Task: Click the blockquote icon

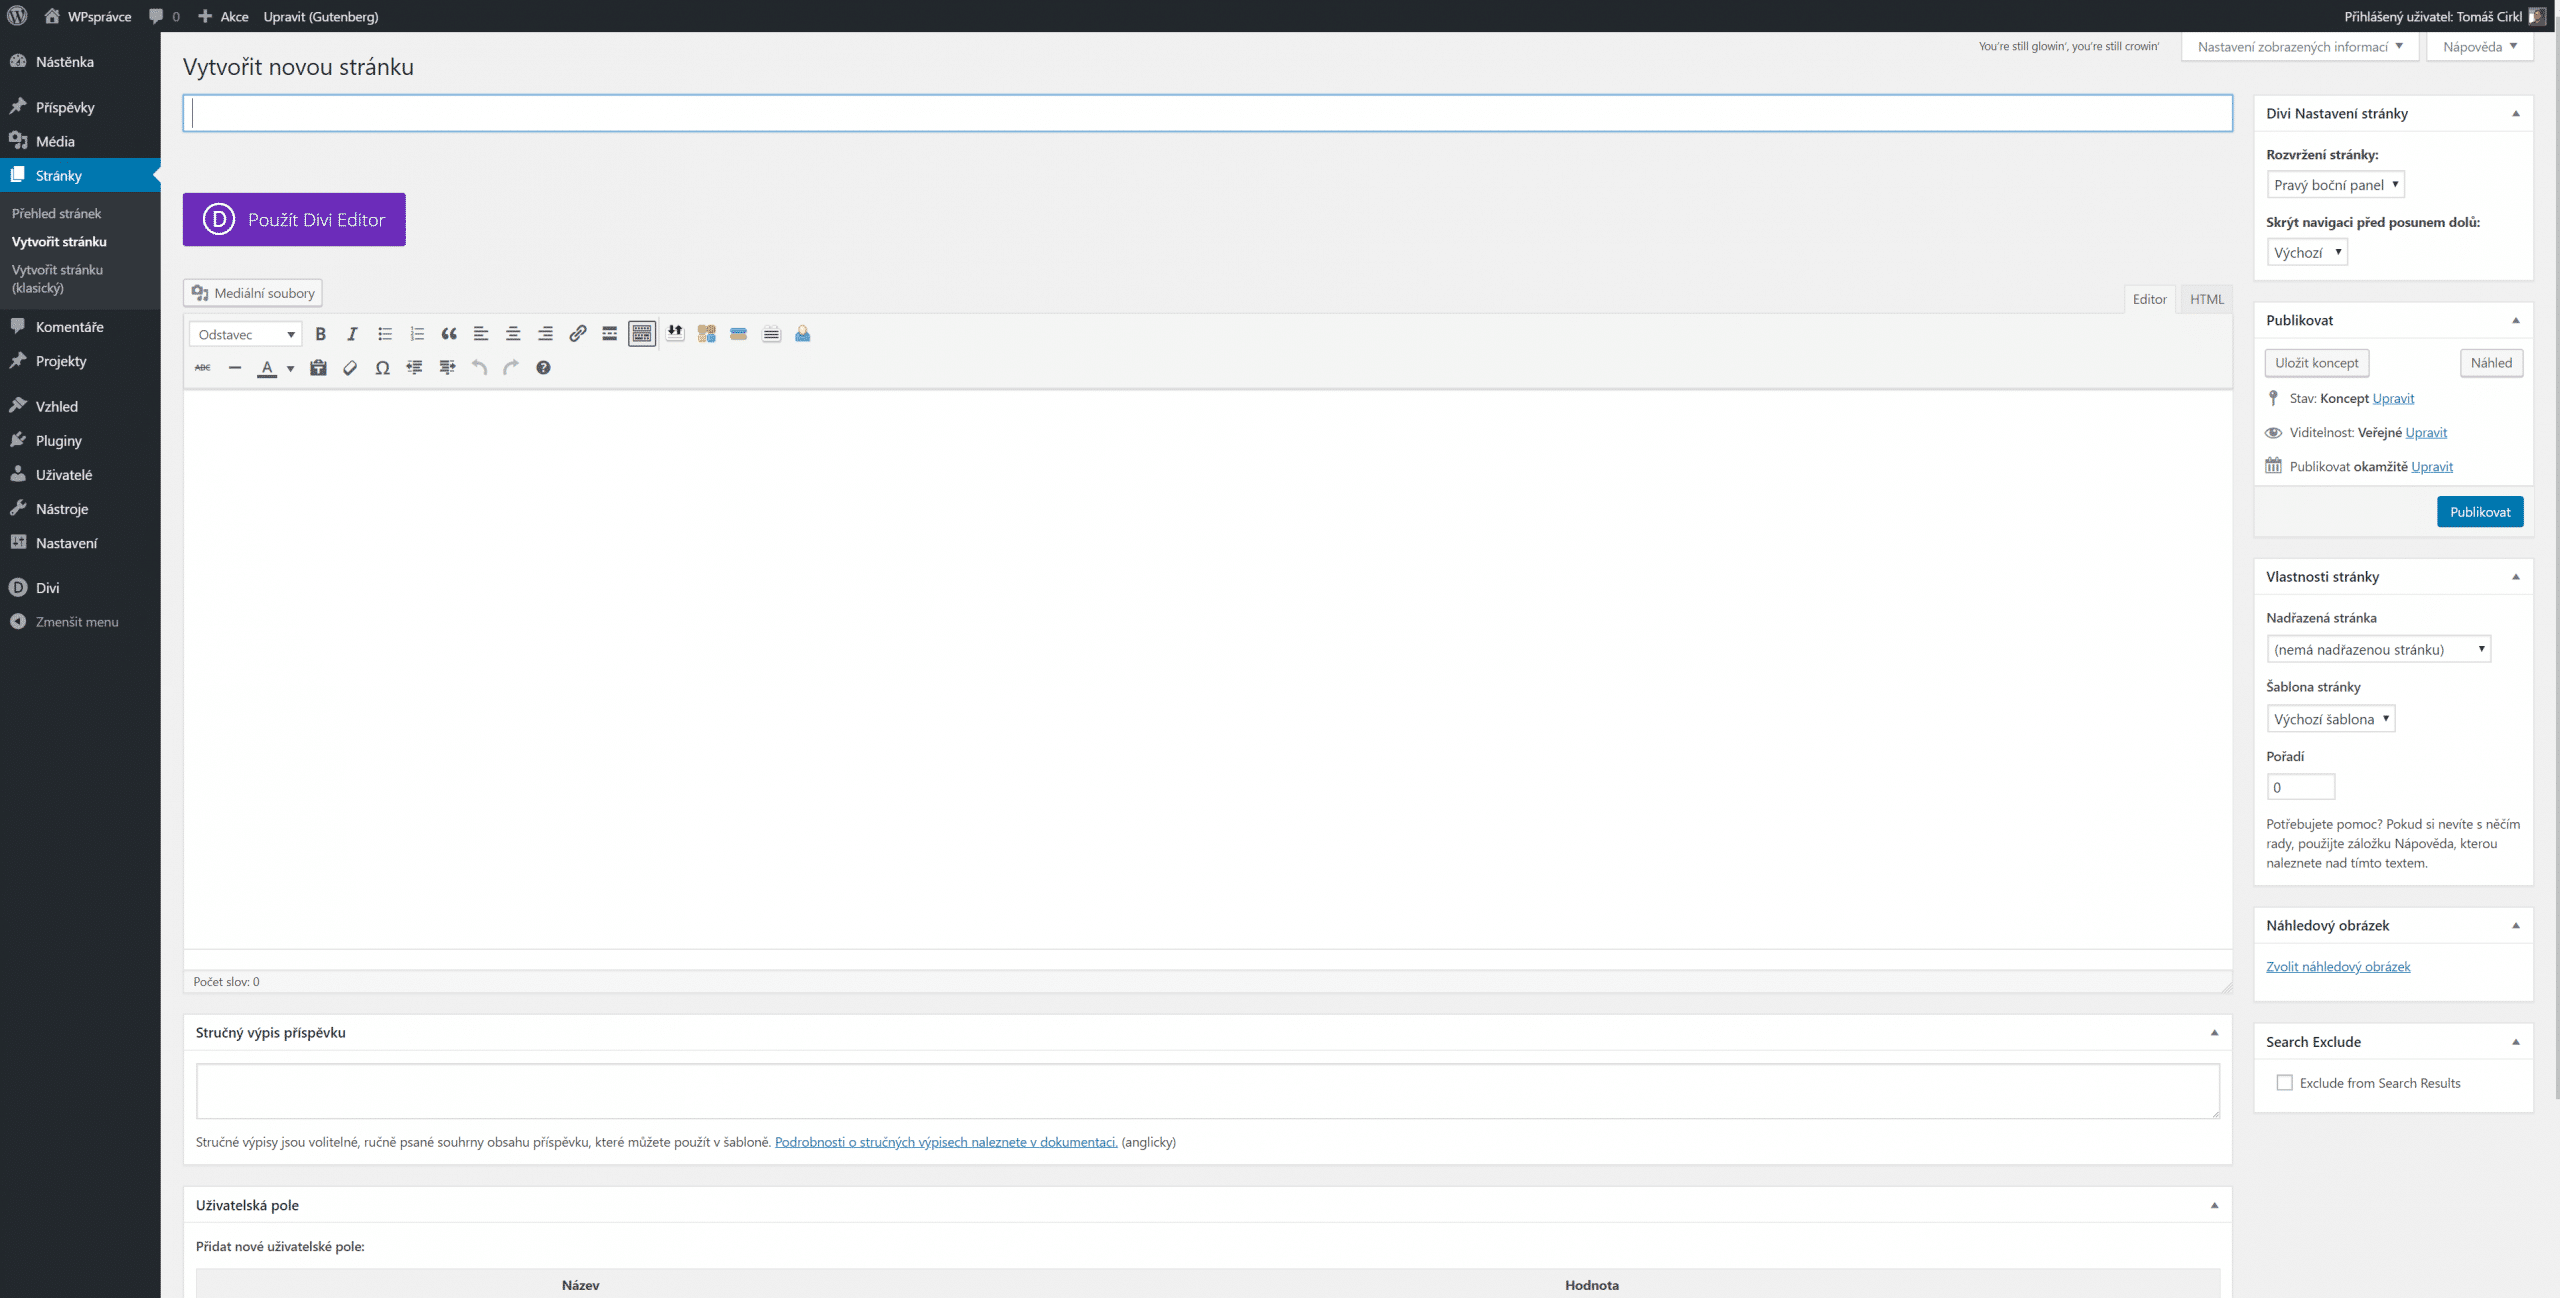Action: [x=449, y=334]
